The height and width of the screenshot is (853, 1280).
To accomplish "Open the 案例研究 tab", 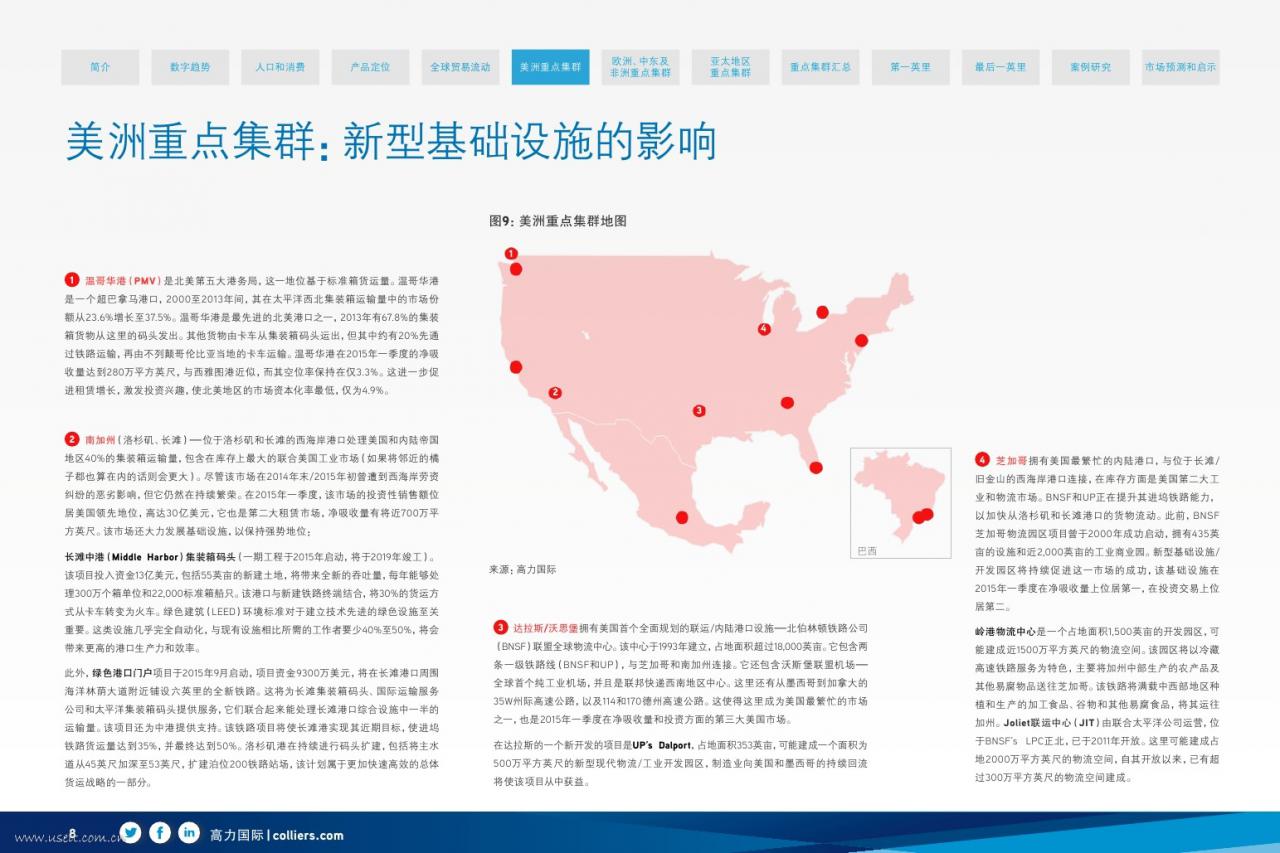I will (x=1090, y=67).
